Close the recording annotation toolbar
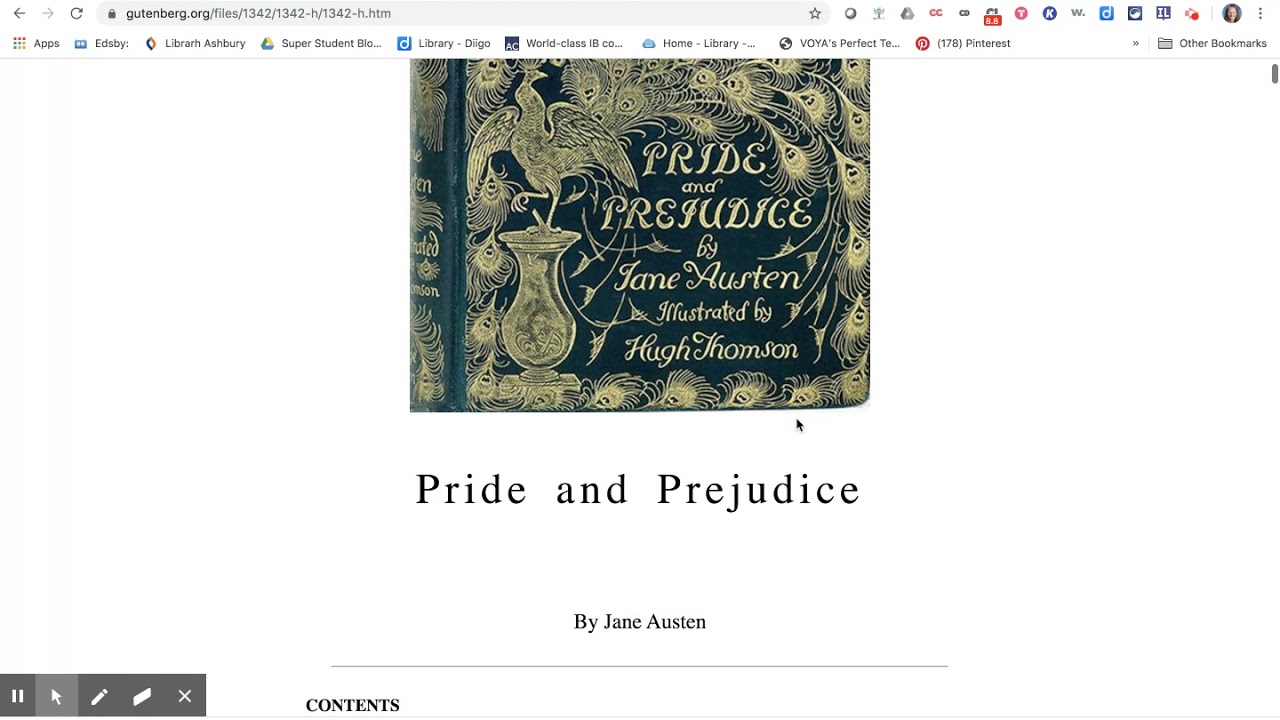 (185, 696)
